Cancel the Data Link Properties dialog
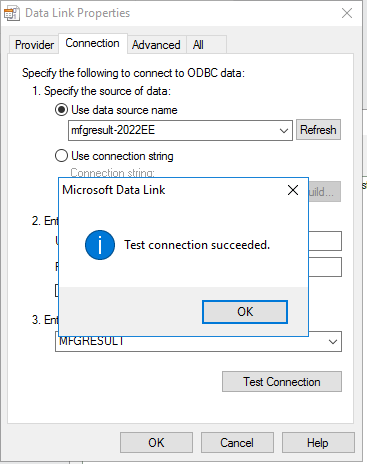 (237, 443)
